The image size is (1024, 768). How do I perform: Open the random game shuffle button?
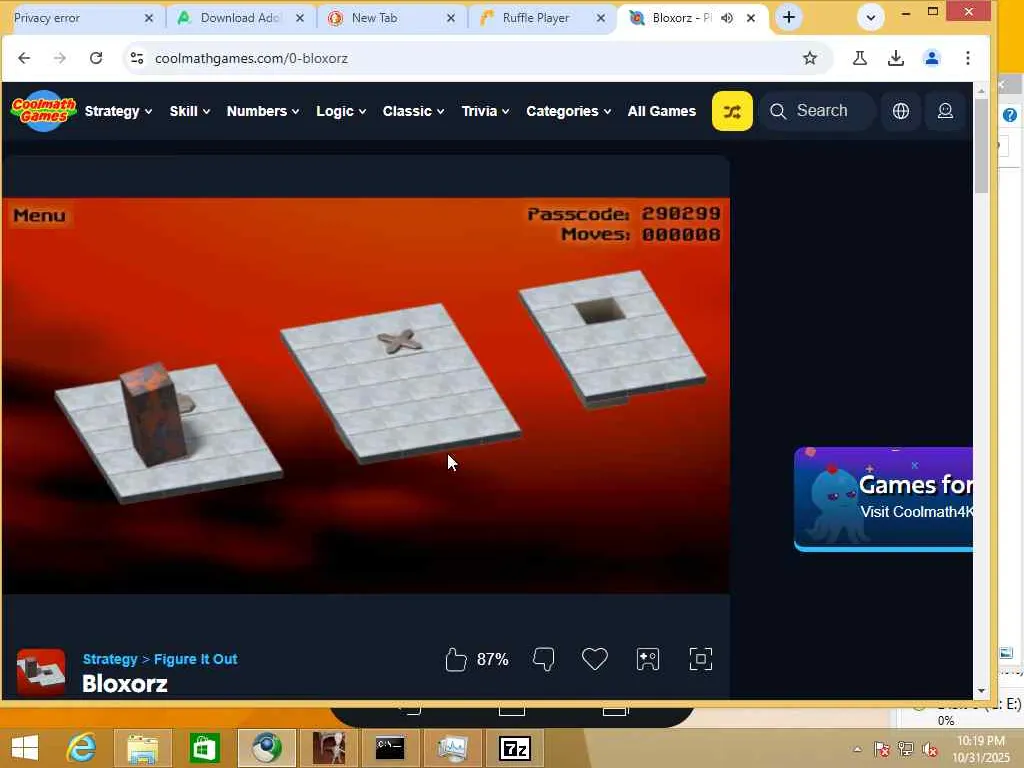pos(731,111)
